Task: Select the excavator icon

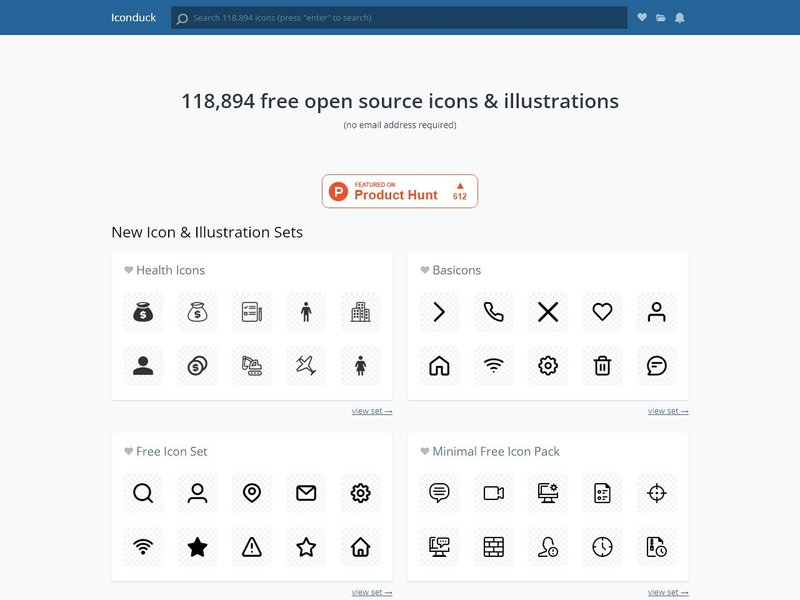Action: coord(252,366)
